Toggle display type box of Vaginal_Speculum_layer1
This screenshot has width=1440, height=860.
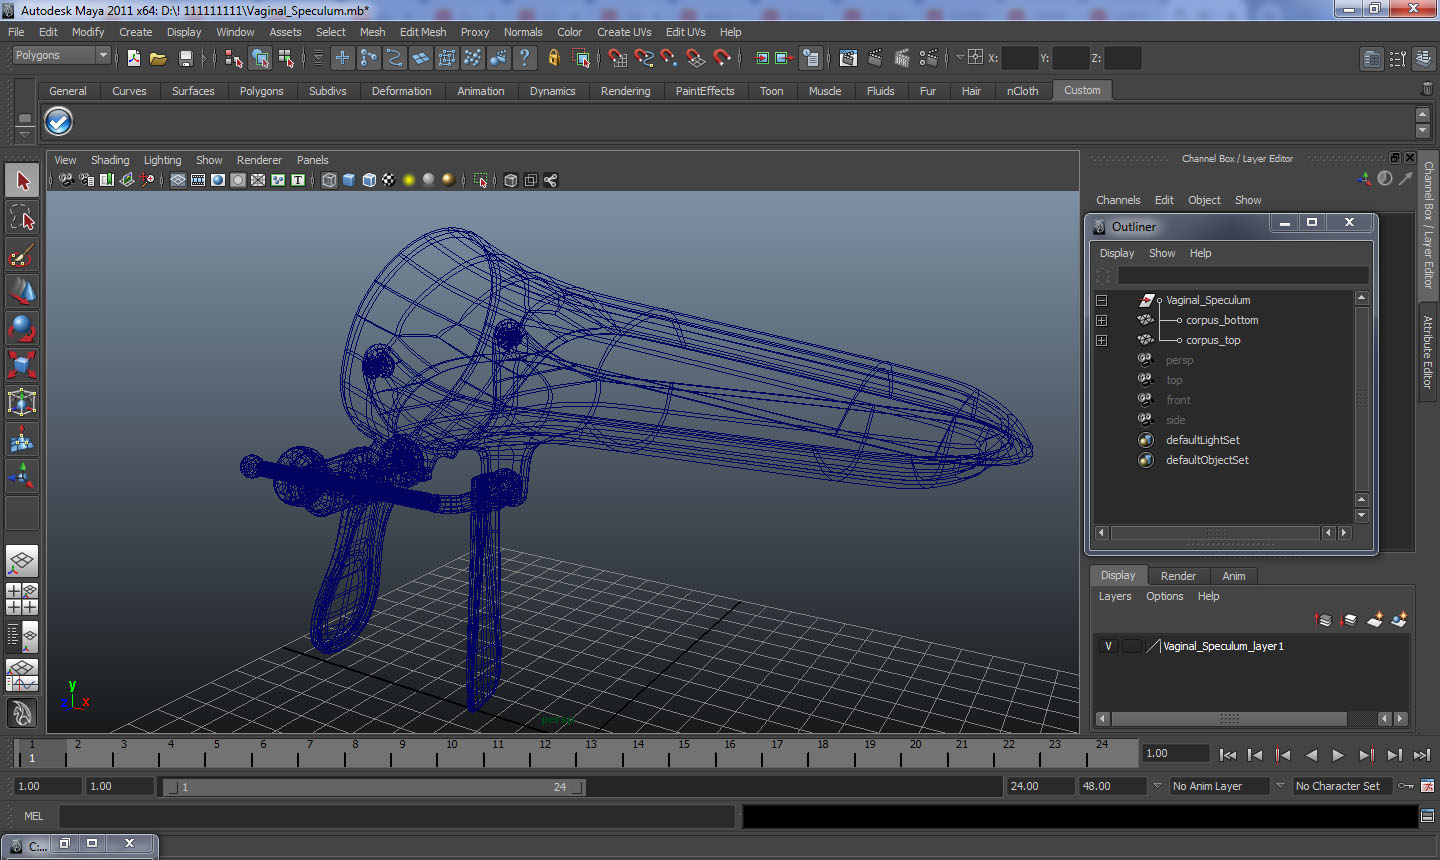(1131, 646)
